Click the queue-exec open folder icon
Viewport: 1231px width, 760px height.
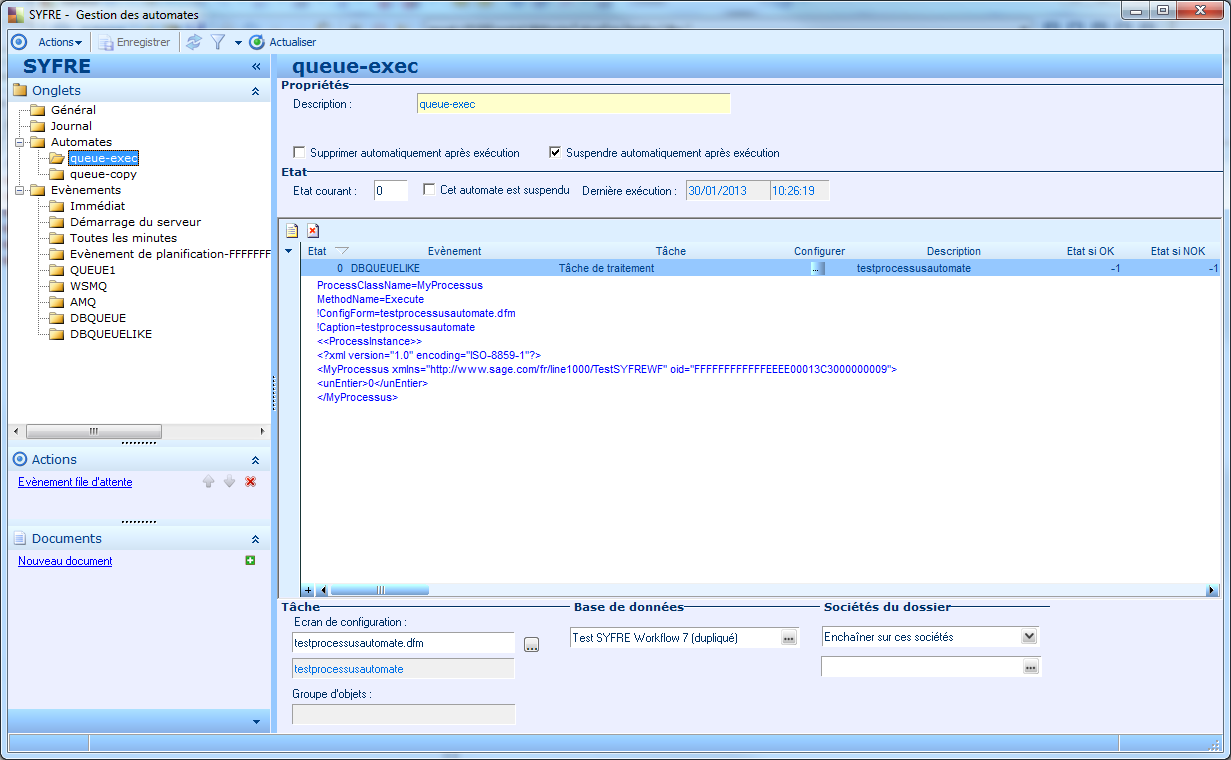[57, 158]
